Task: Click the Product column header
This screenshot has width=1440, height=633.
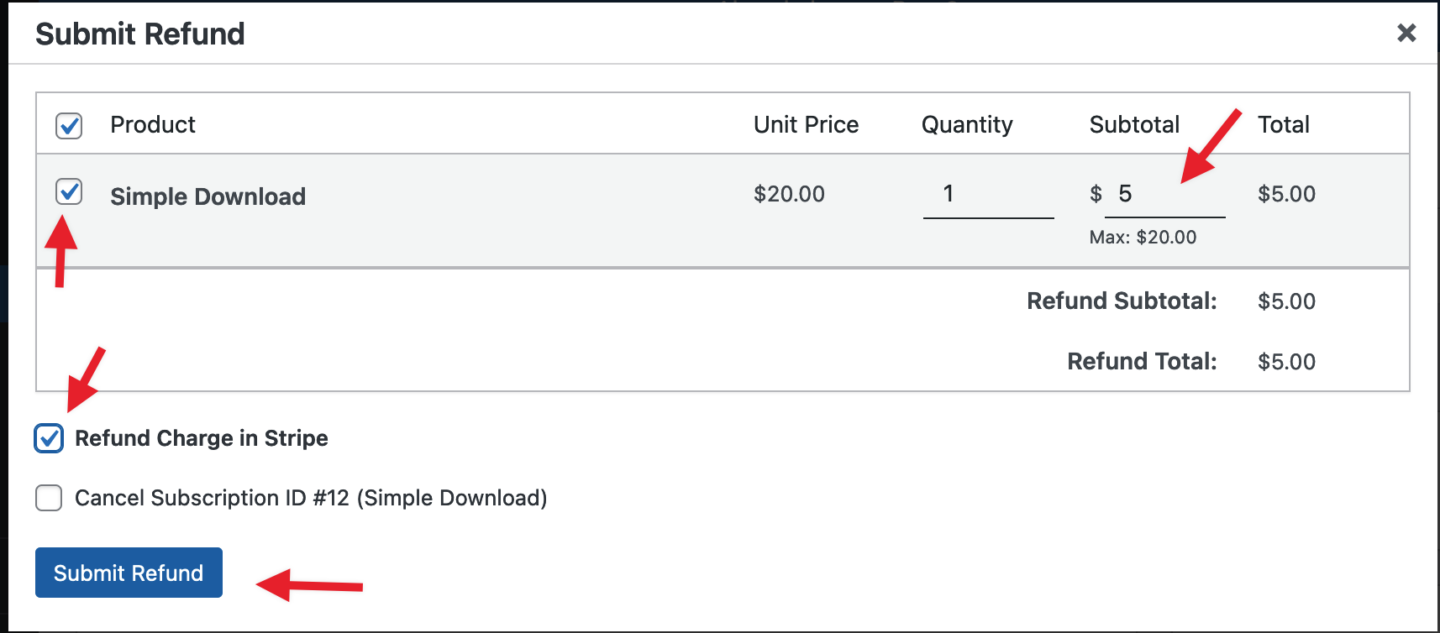Action: [152, 124]
